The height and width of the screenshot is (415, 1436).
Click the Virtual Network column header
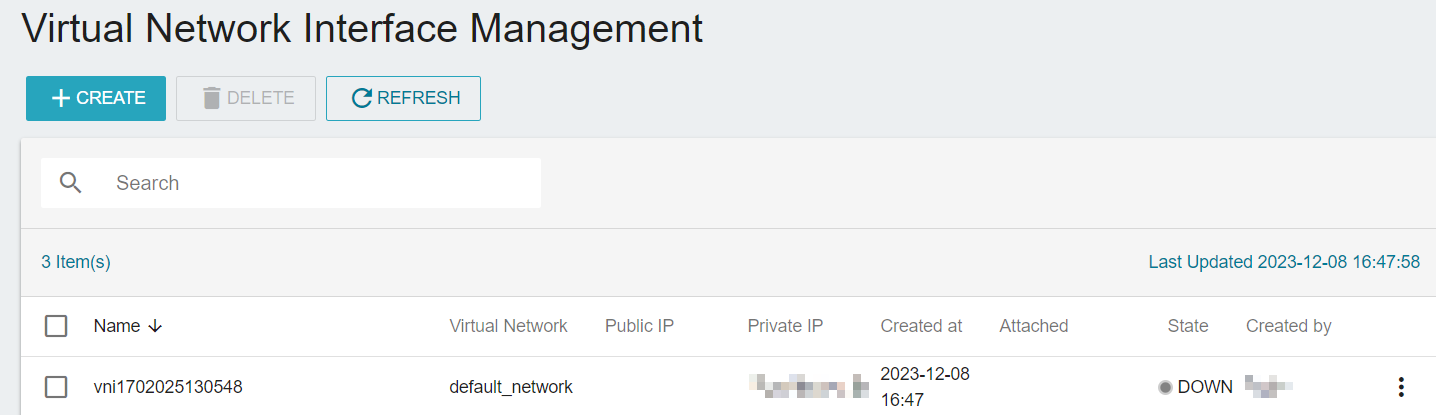pyautogui.click(x=508, y=326)
